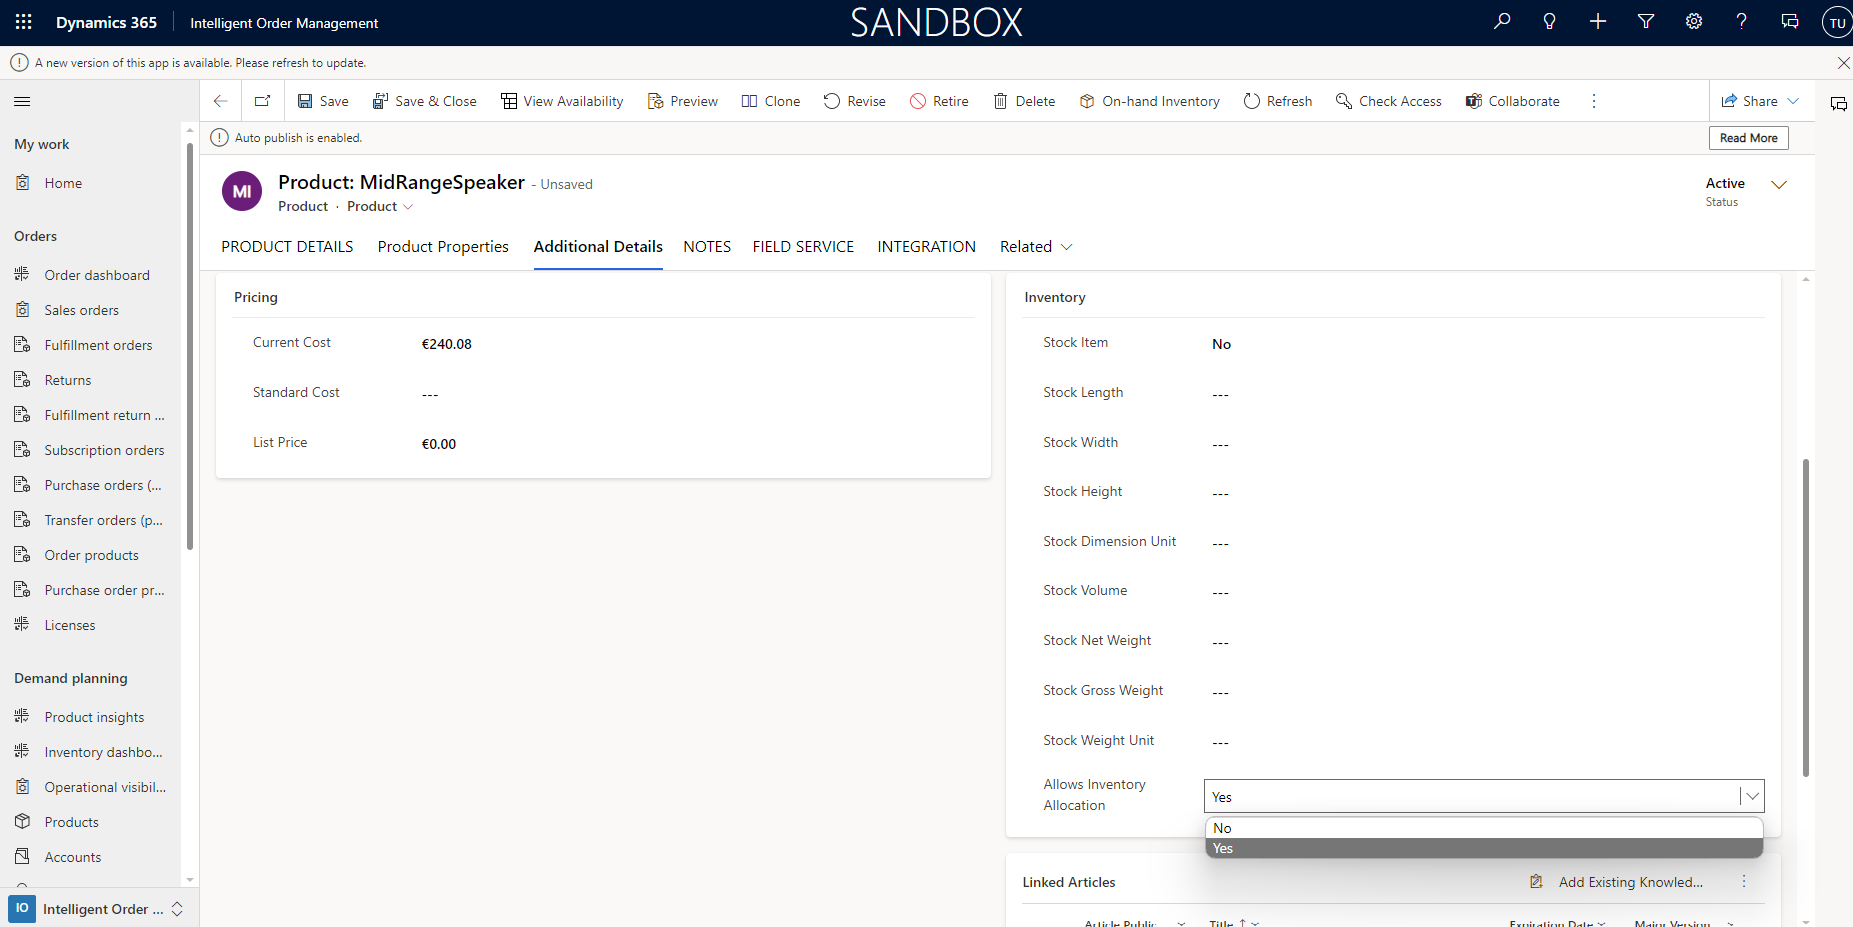1853x927 pixels.
Task: Expand the Share dropdown arrow
Action: (x=1793, y=101)
